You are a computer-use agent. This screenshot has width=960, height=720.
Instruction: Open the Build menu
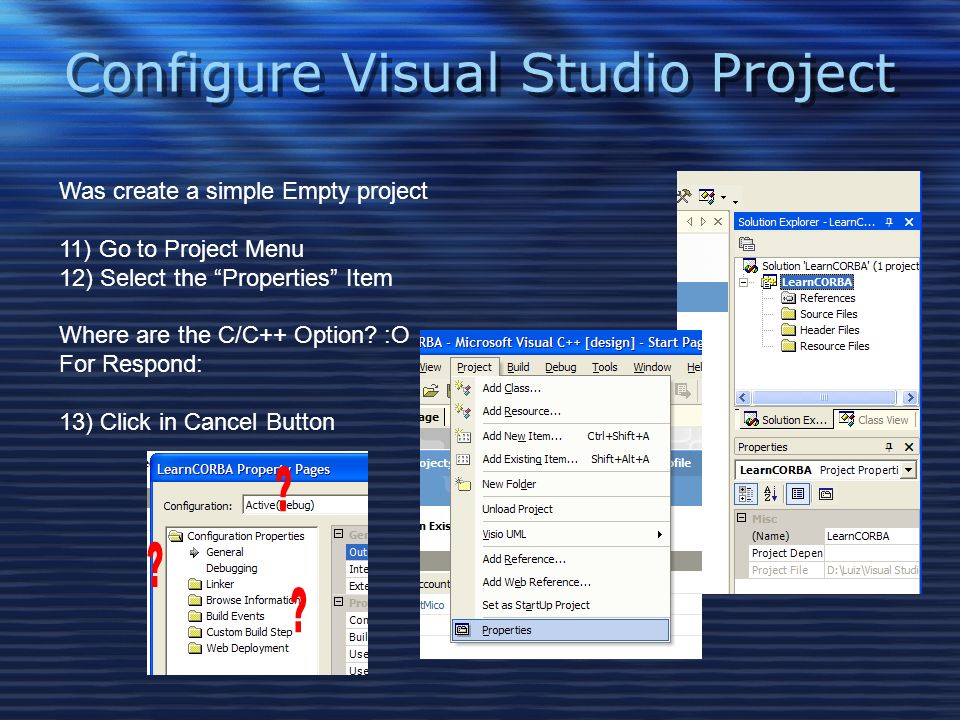(518, 367)
